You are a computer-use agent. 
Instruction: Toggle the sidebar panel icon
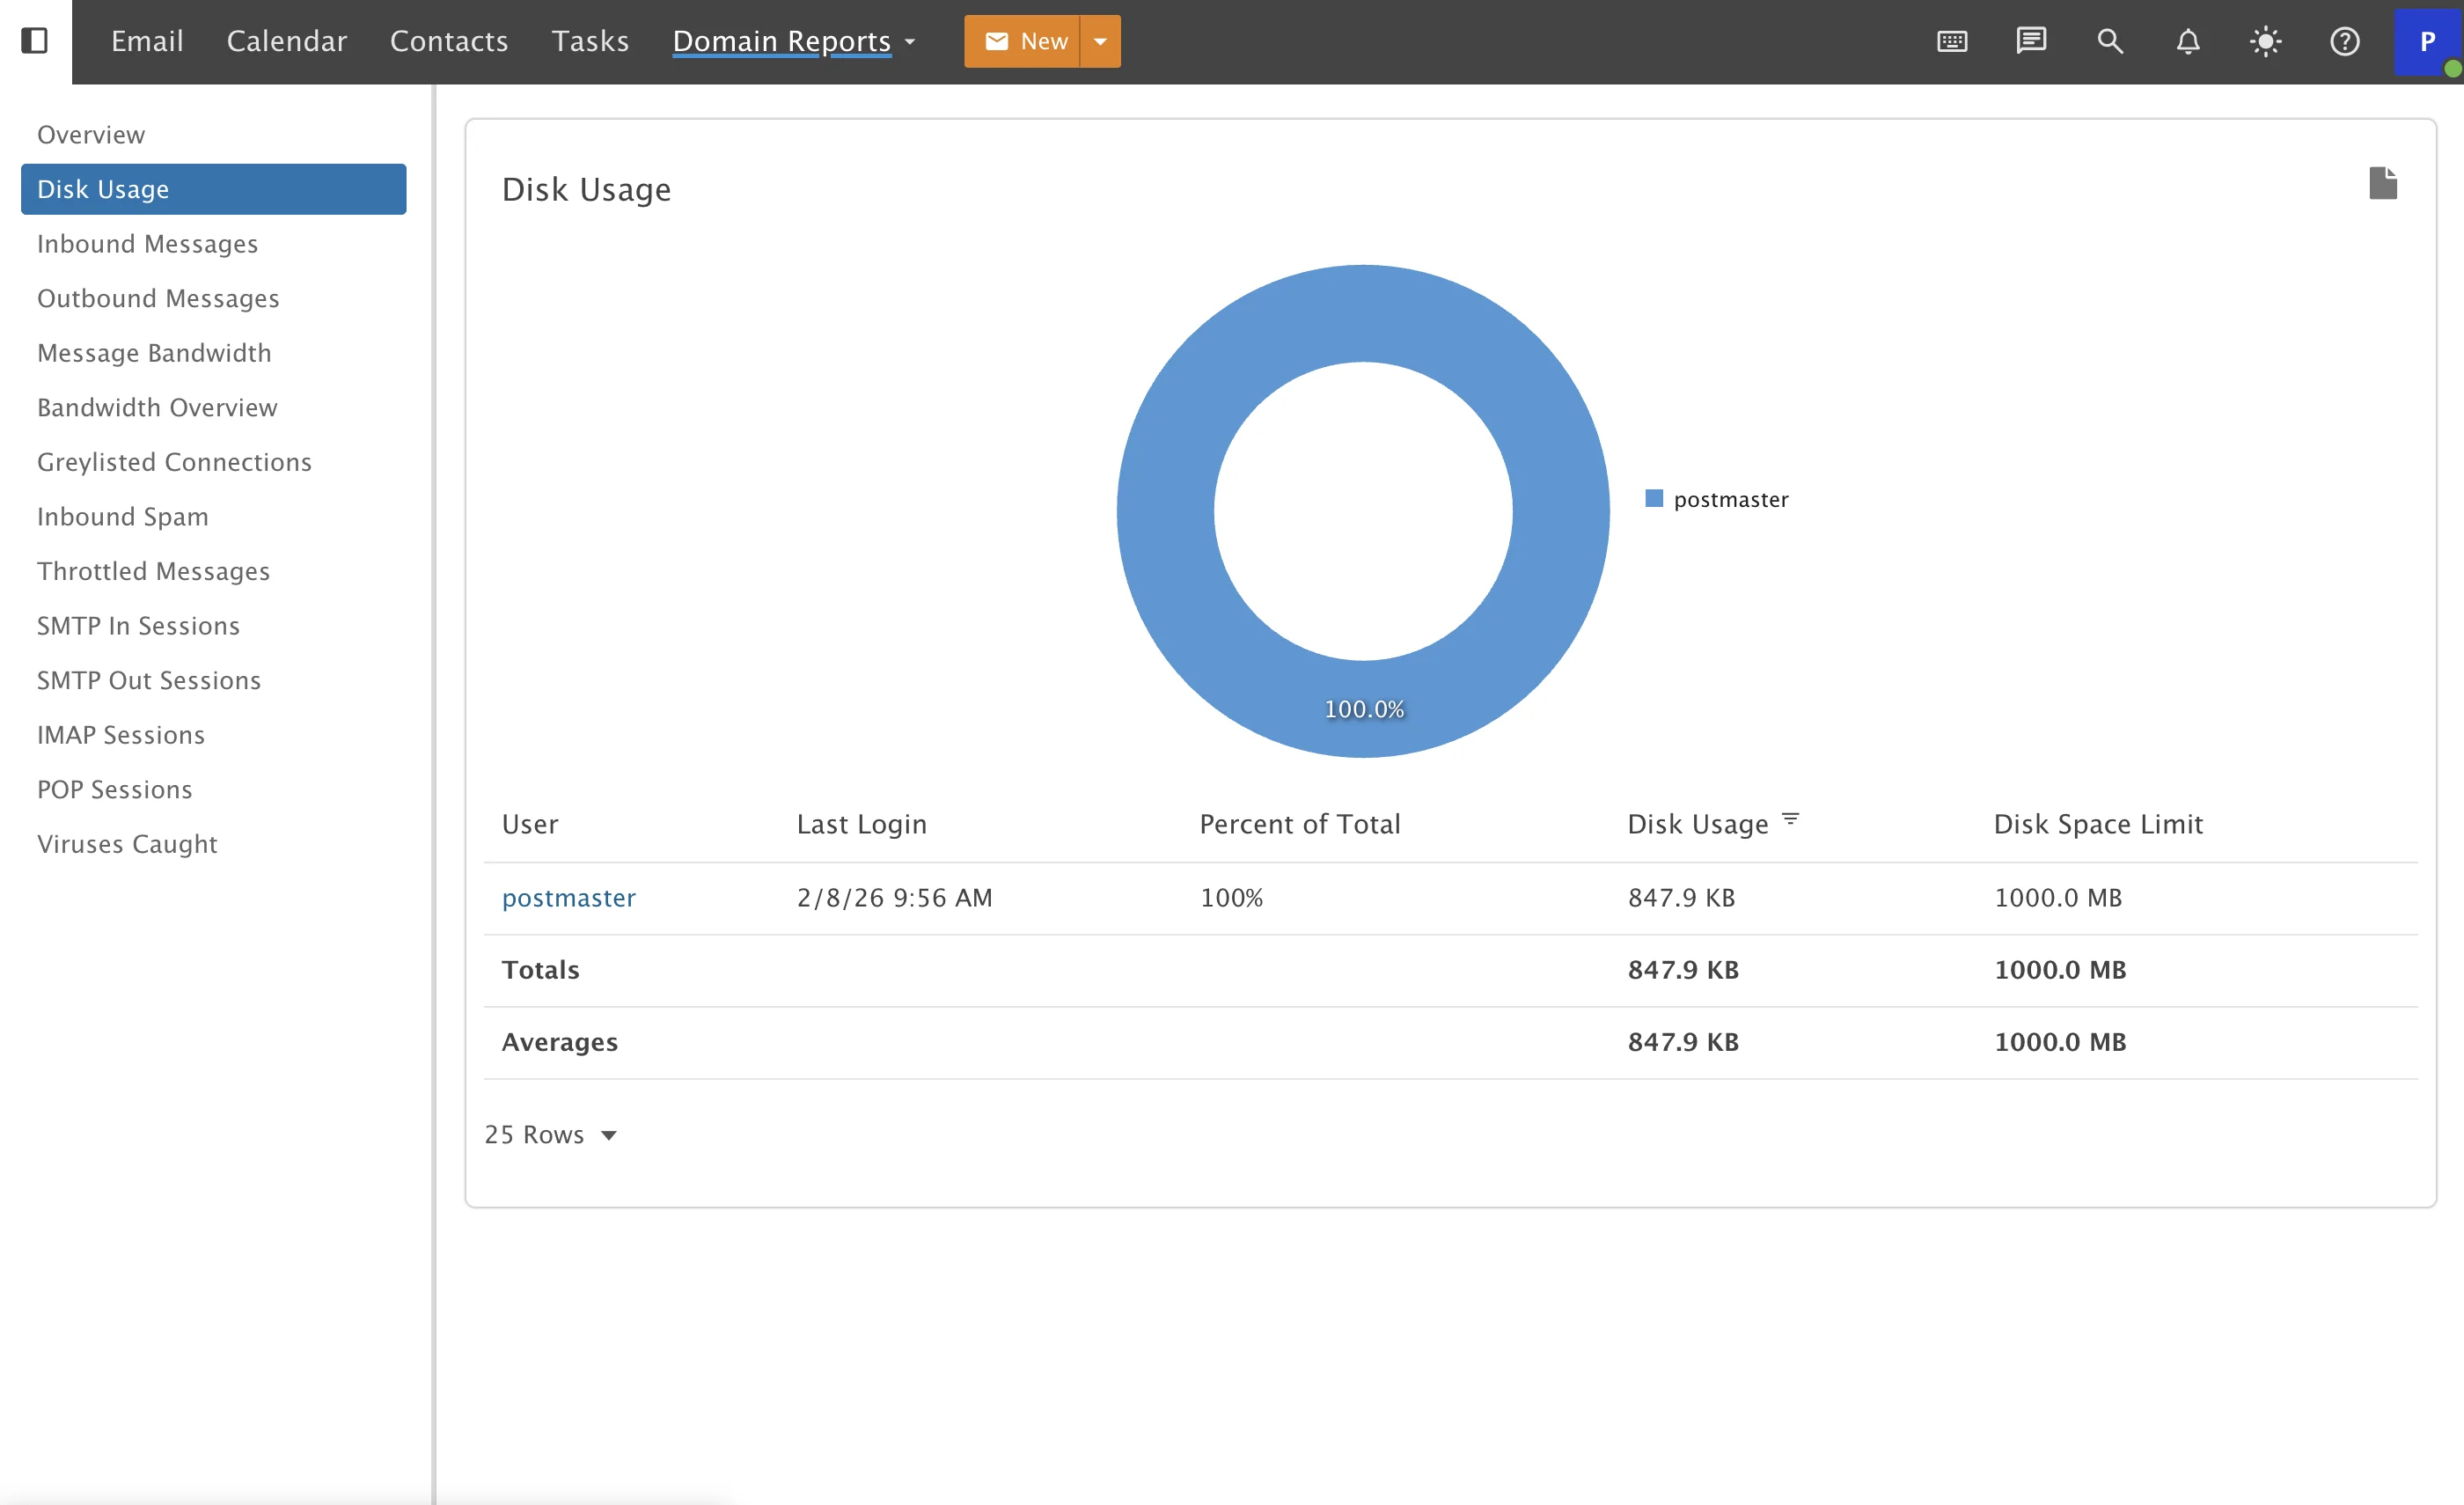coord(35,41)
